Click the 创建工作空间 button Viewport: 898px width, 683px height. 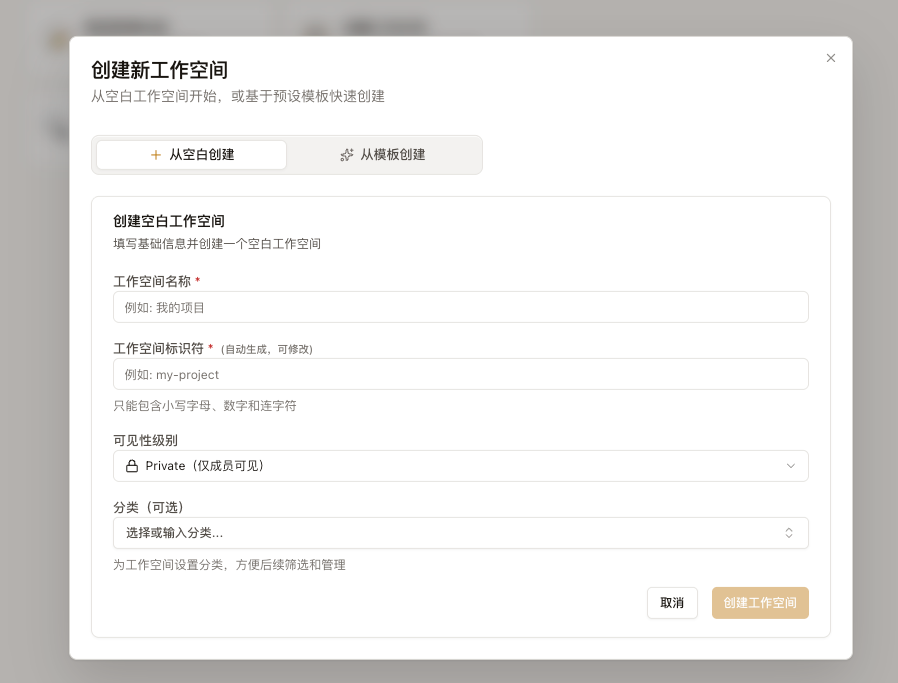(760, 603)
